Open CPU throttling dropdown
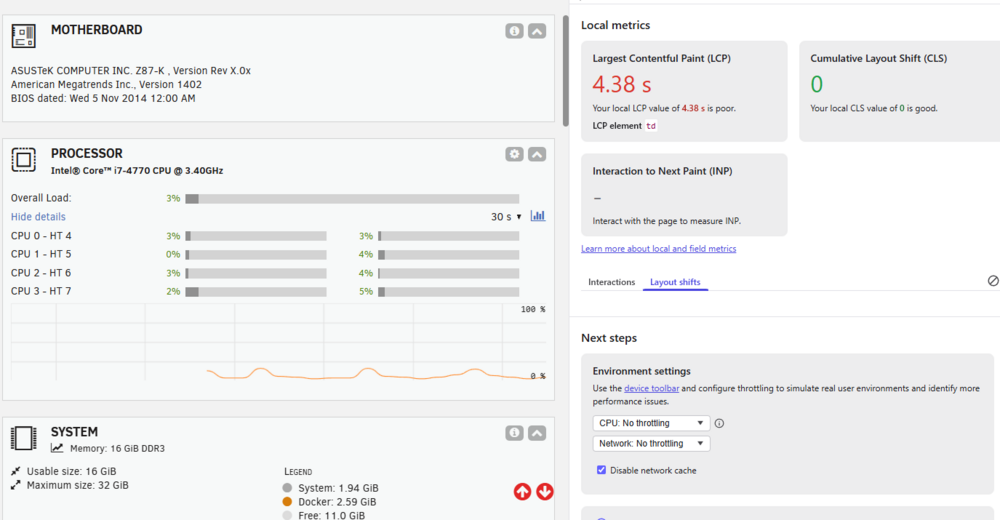The image size is (1000, 520). pyautogui.click(x=651, y=423)
